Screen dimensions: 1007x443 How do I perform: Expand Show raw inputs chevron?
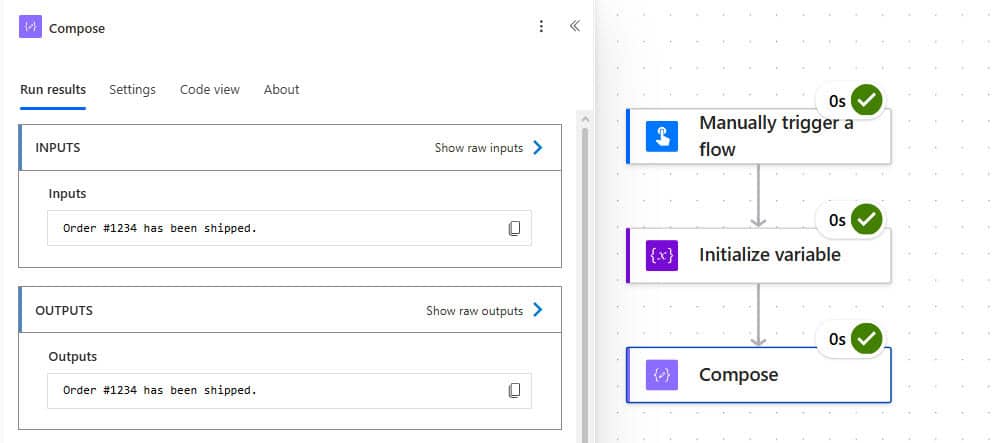[538, 148]
